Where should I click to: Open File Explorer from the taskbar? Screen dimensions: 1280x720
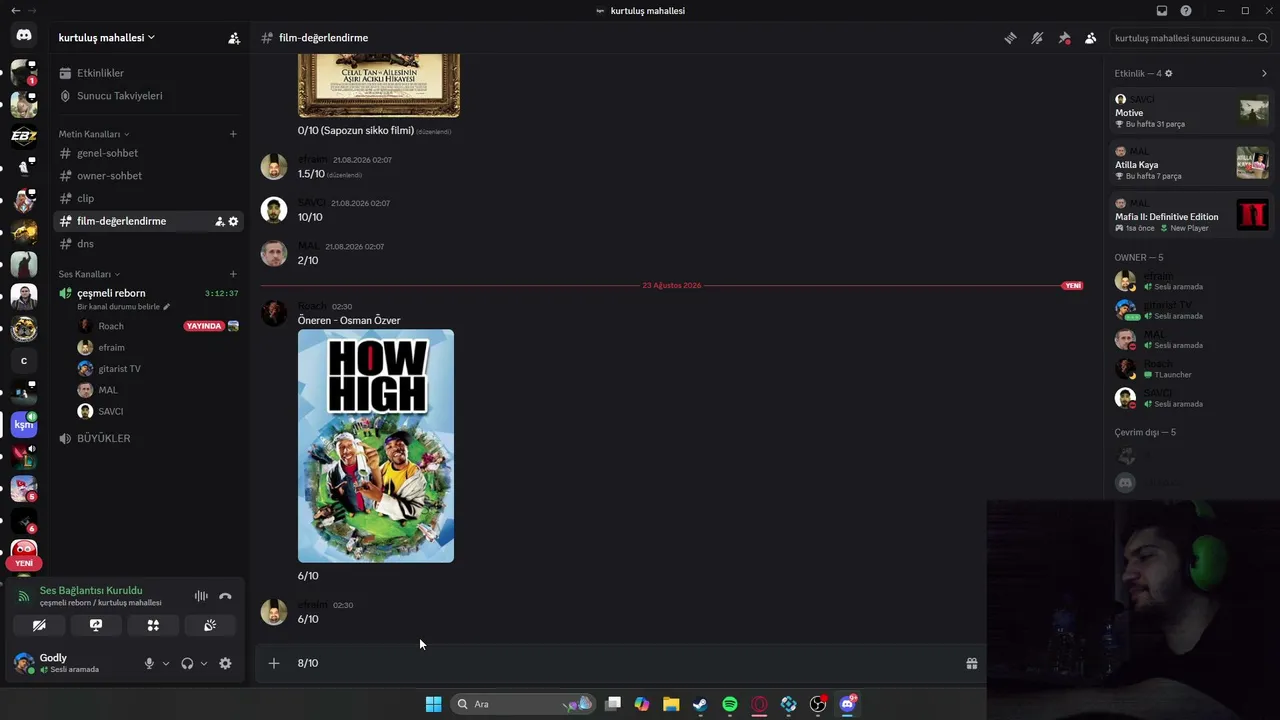coord(671,704)
